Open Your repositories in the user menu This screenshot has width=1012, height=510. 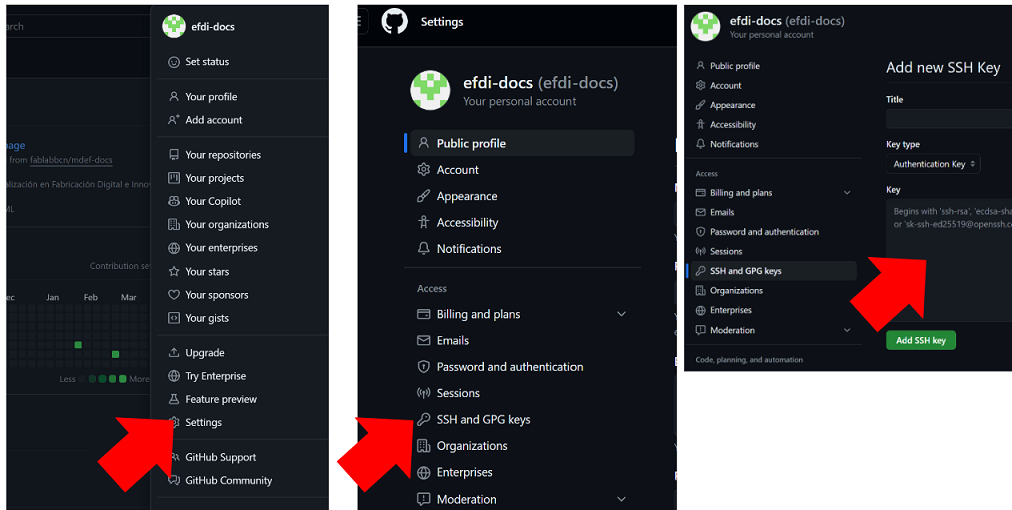pos(223,155)
